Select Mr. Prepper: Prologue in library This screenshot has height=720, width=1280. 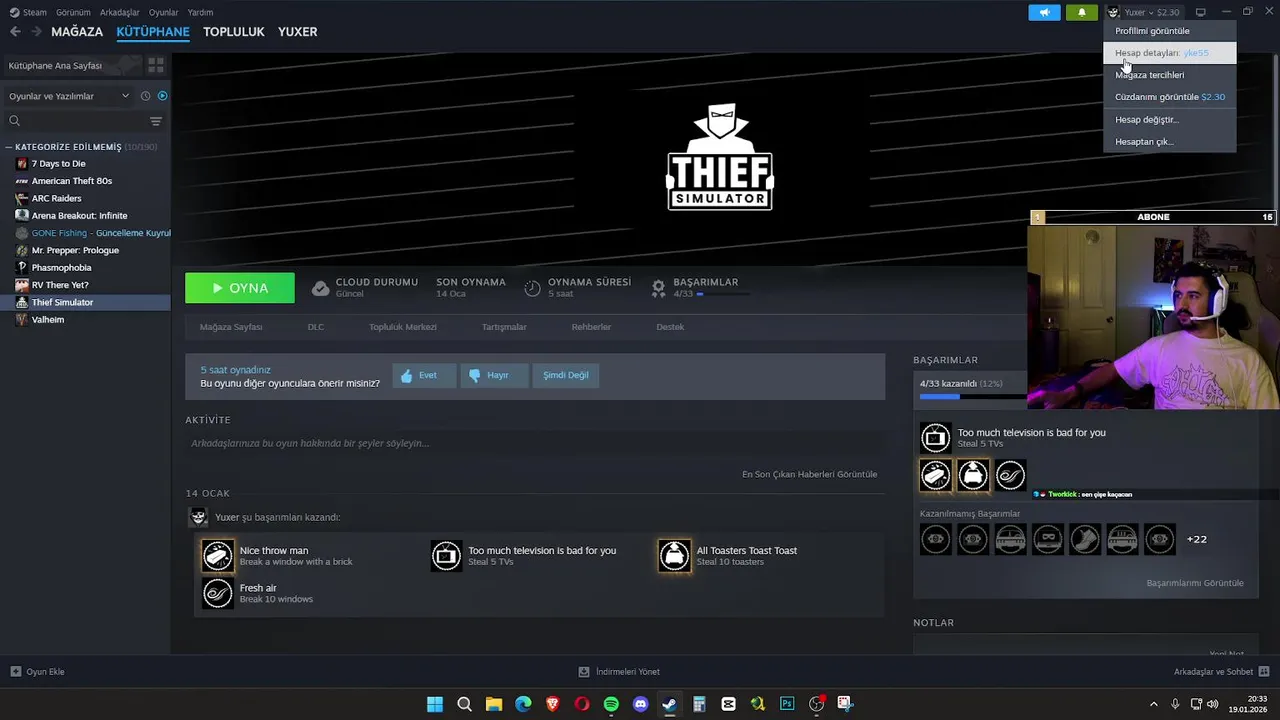click(x=75, y=250)
